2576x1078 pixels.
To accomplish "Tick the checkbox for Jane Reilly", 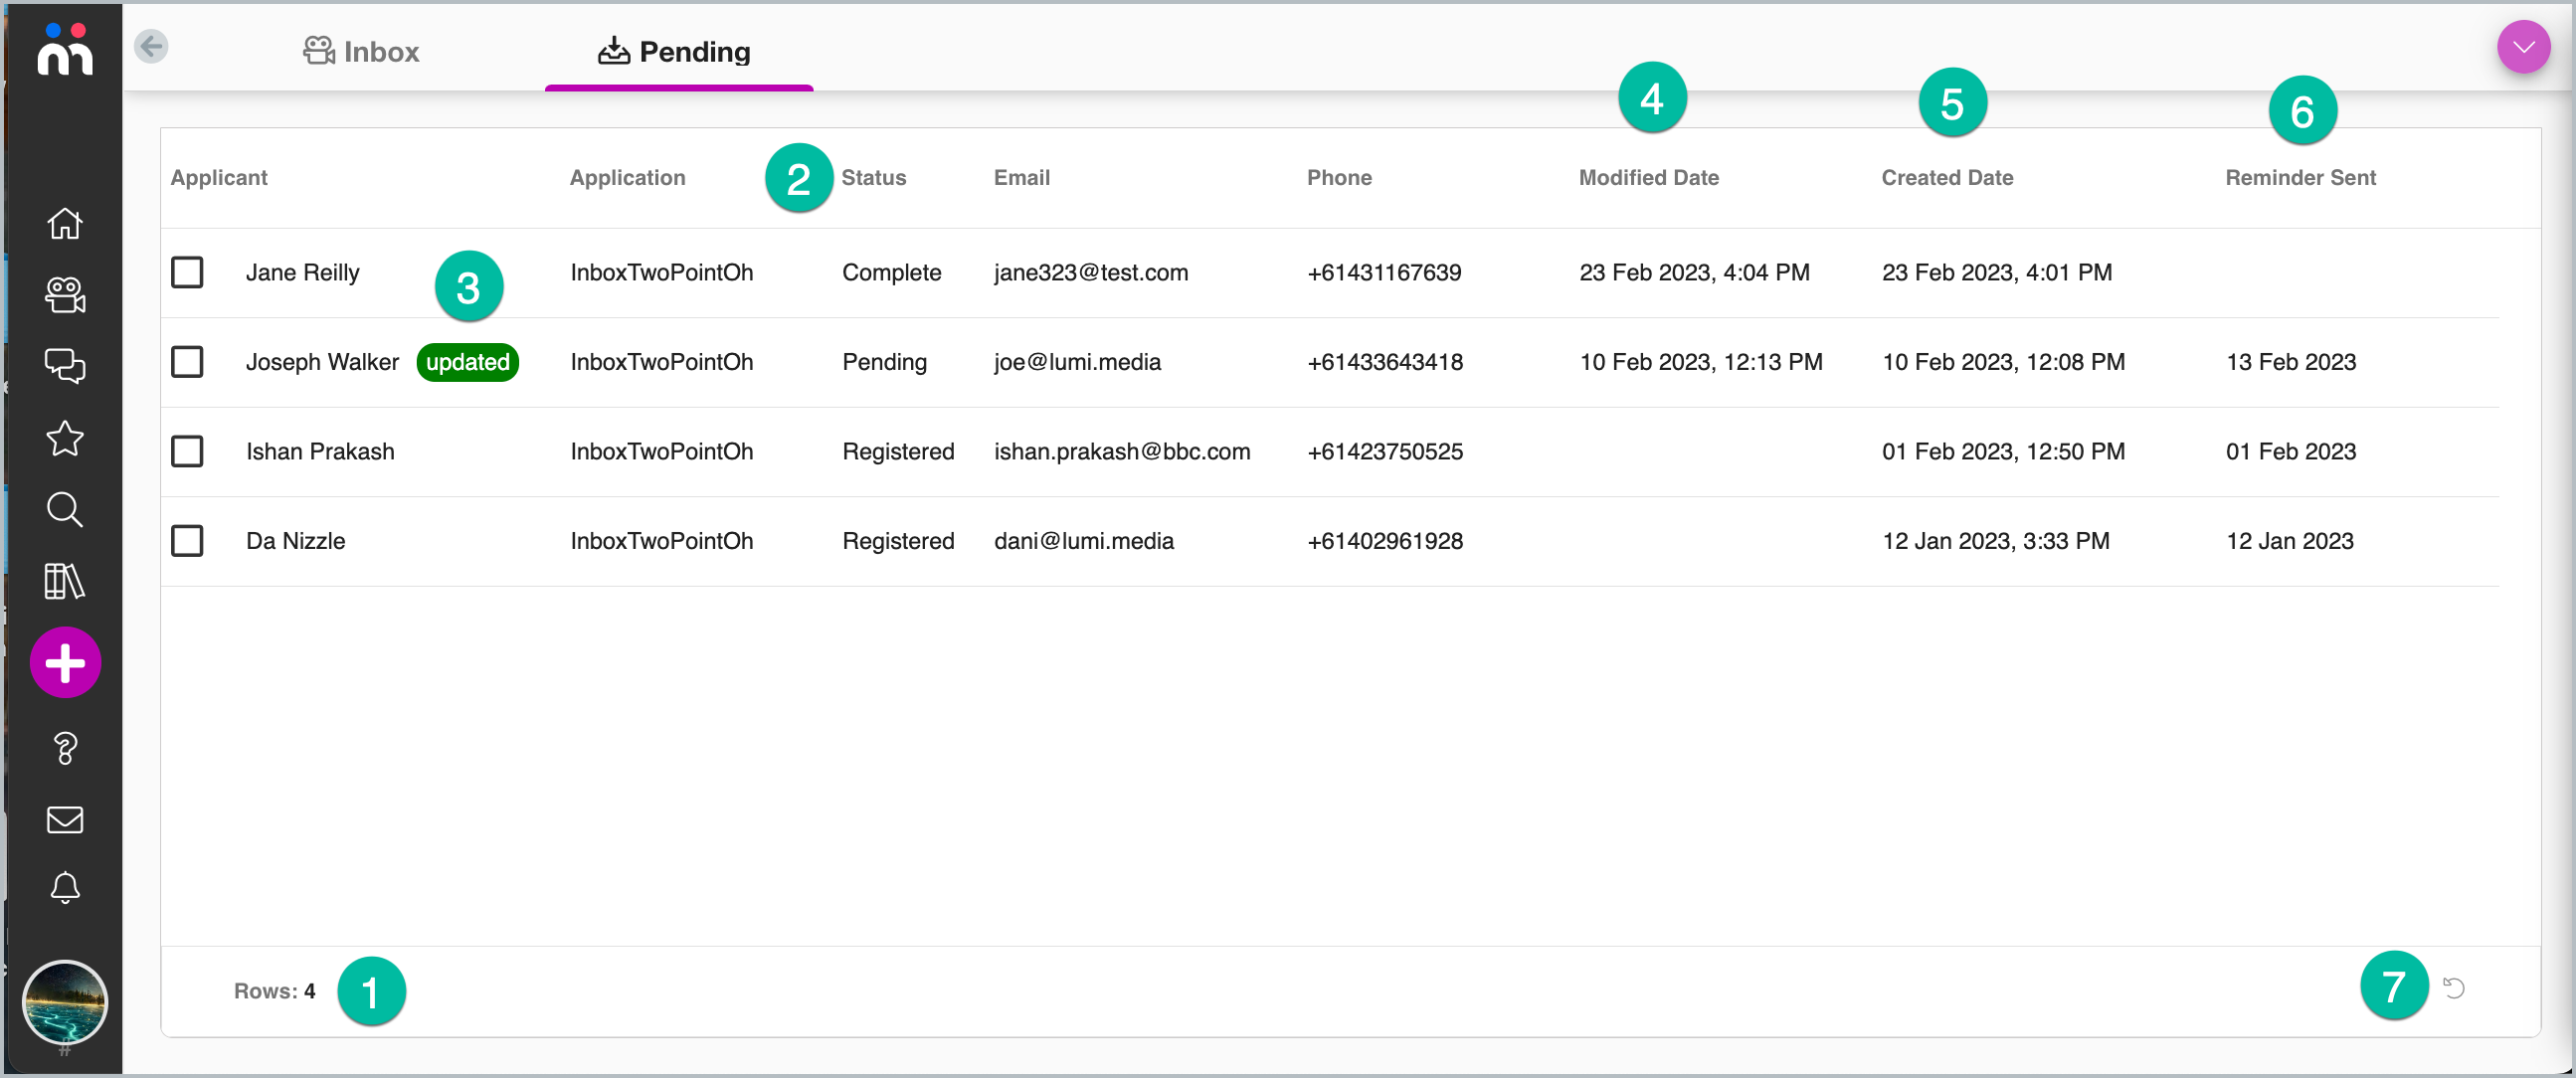I will point(187,272).
